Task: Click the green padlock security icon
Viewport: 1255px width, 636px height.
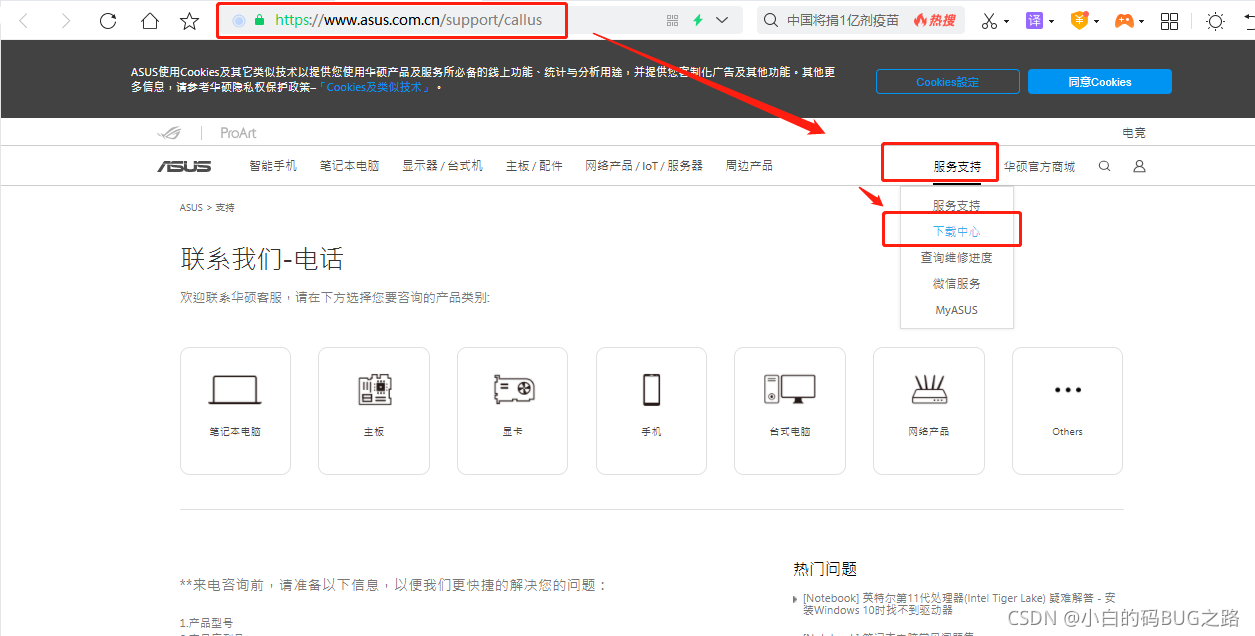Action: (x=260, y=20)
